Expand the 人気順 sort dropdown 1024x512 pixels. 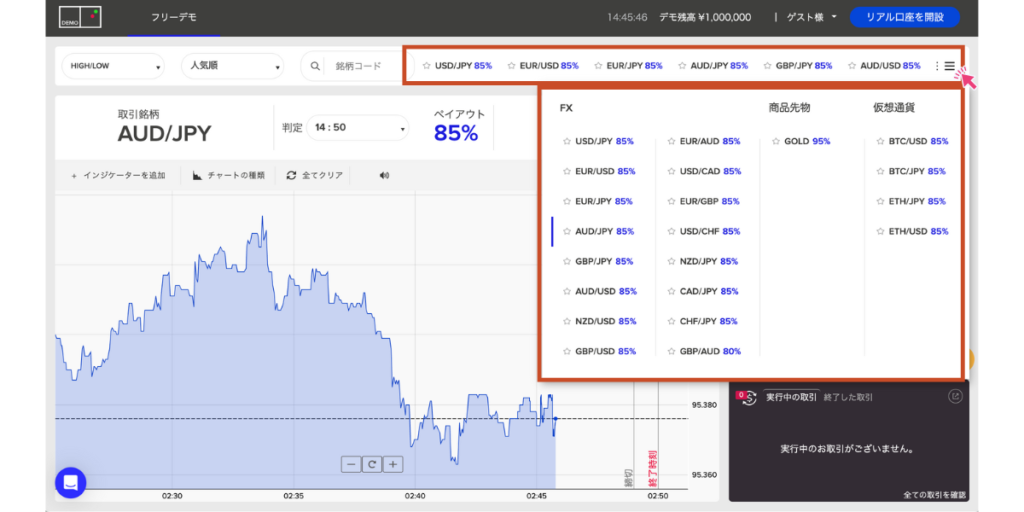point(232,66)
